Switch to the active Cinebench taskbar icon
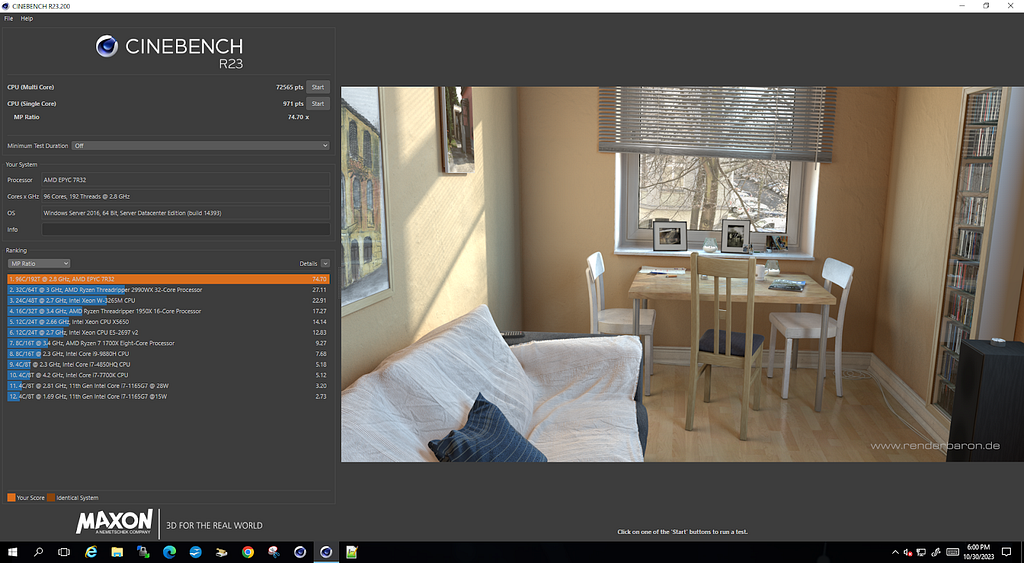The width and height of the screenshot is (1024, 563). [326, 553]
